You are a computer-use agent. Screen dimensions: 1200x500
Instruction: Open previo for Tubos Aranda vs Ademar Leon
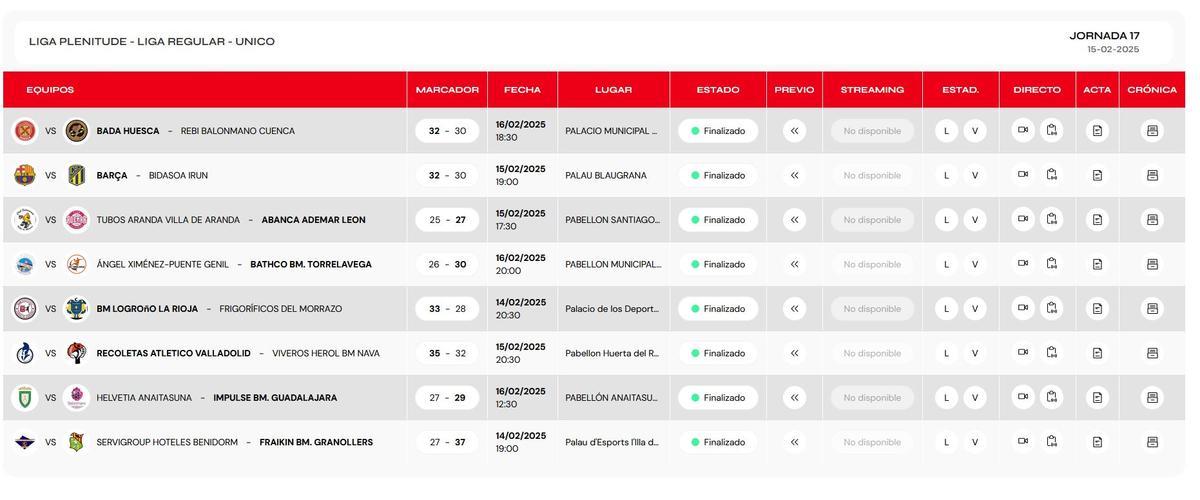[x=795, y=220]
